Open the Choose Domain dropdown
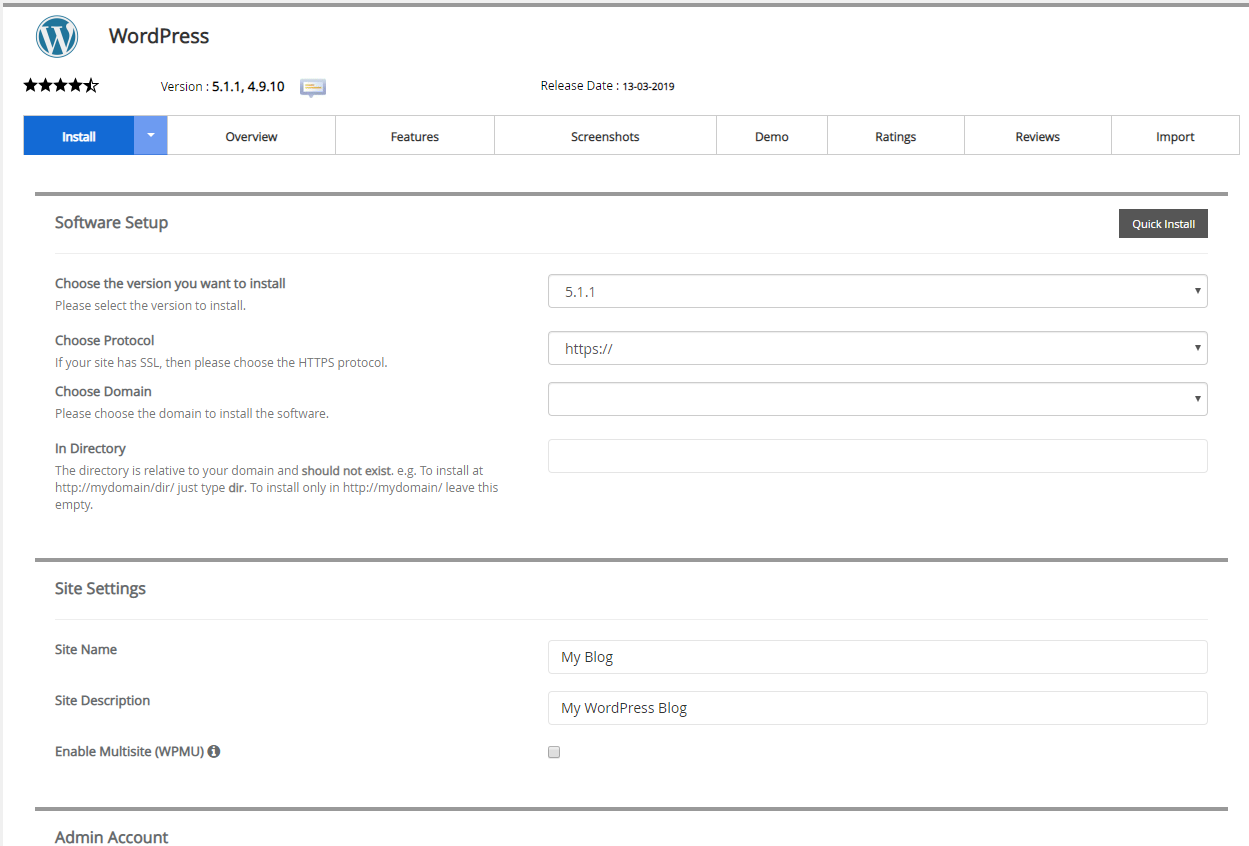 [x=878, y=399]
